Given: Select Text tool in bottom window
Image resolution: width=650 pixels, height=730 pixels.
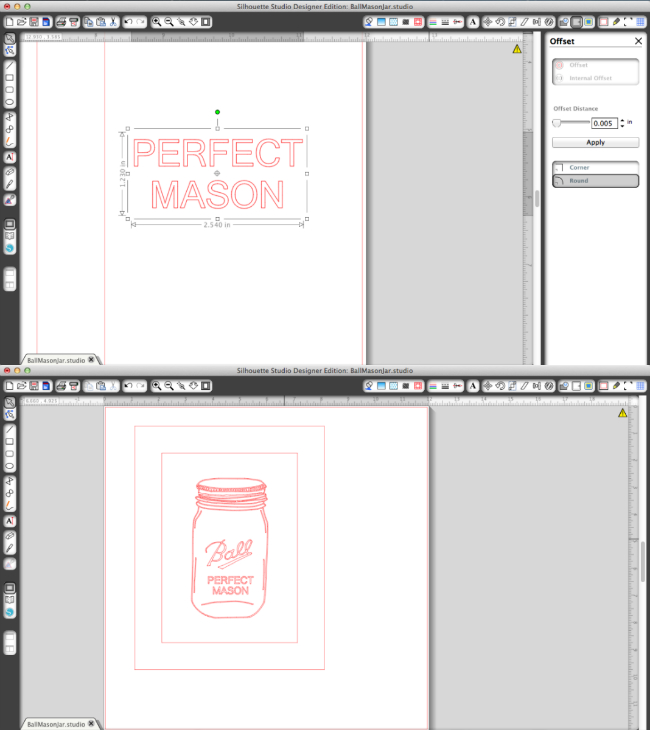Looking at the screenshot, I should [9, 521].
